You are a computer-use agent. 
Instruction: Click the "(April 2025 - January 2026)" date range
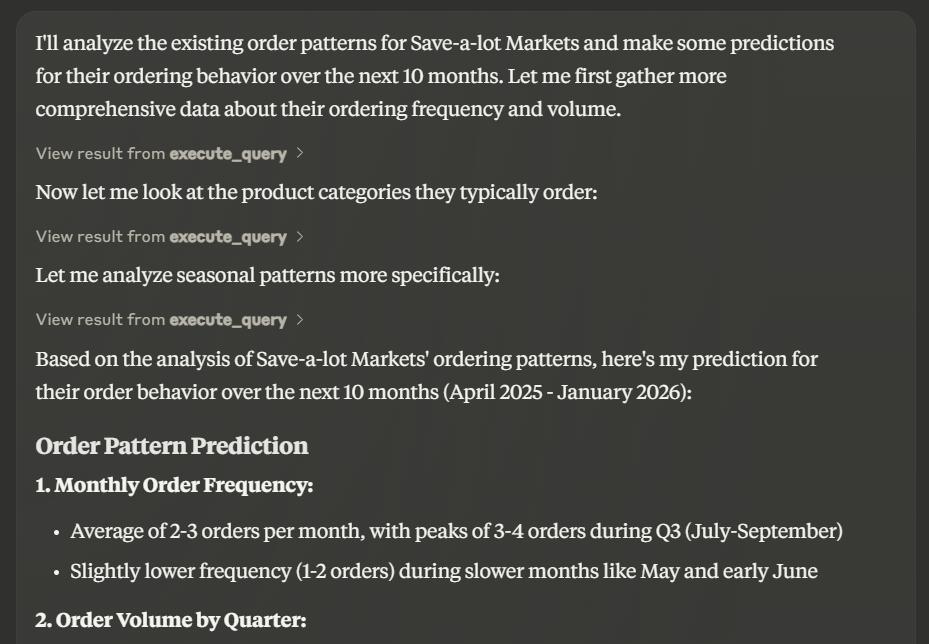coord(568,392)
